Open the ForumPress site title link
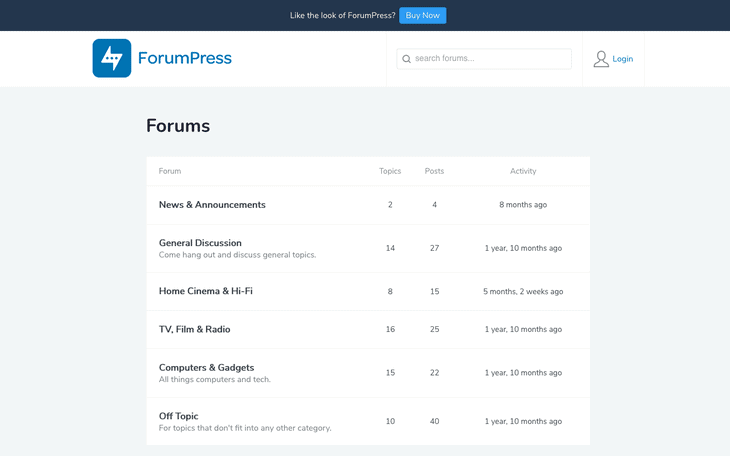 click(184, 58)
